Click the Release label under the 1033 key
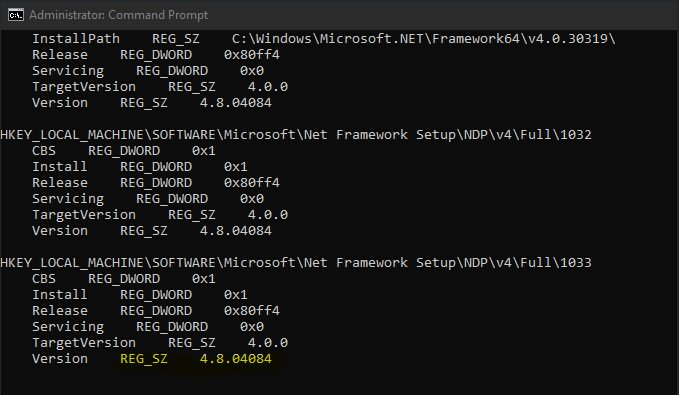The image size is (679, 395). (x=60, y=311)
